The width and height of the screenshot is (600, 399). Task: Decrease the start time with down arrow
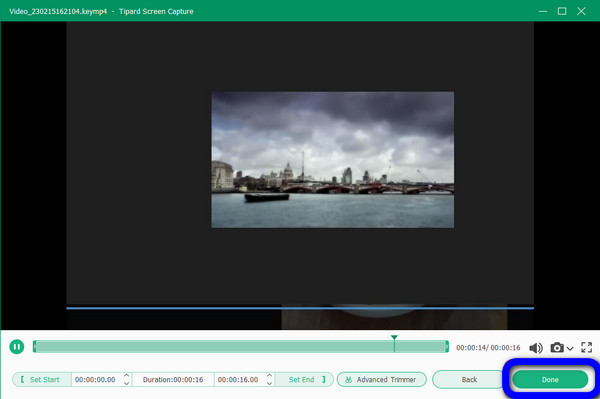[127, 383]
